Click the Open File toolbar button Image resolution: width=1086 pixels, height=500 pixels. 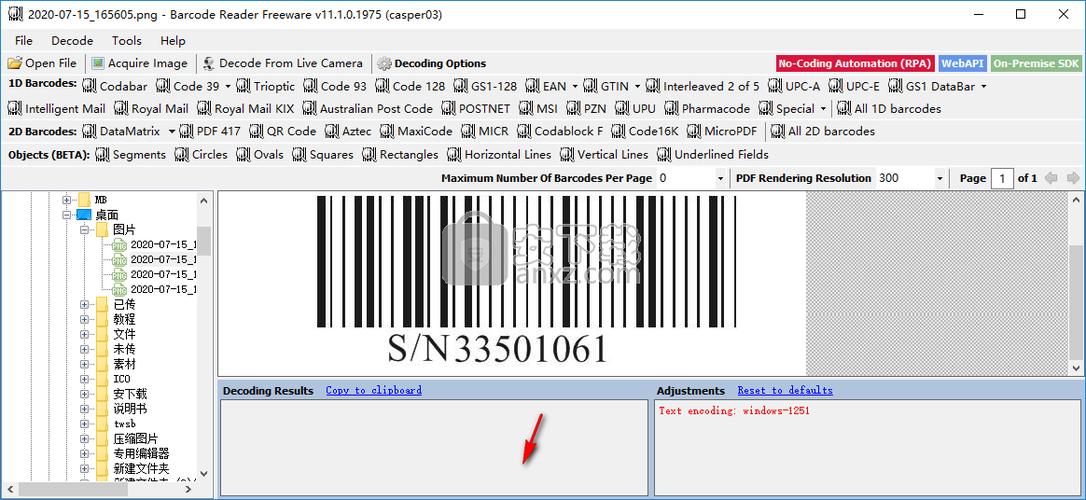pos(42,63)
